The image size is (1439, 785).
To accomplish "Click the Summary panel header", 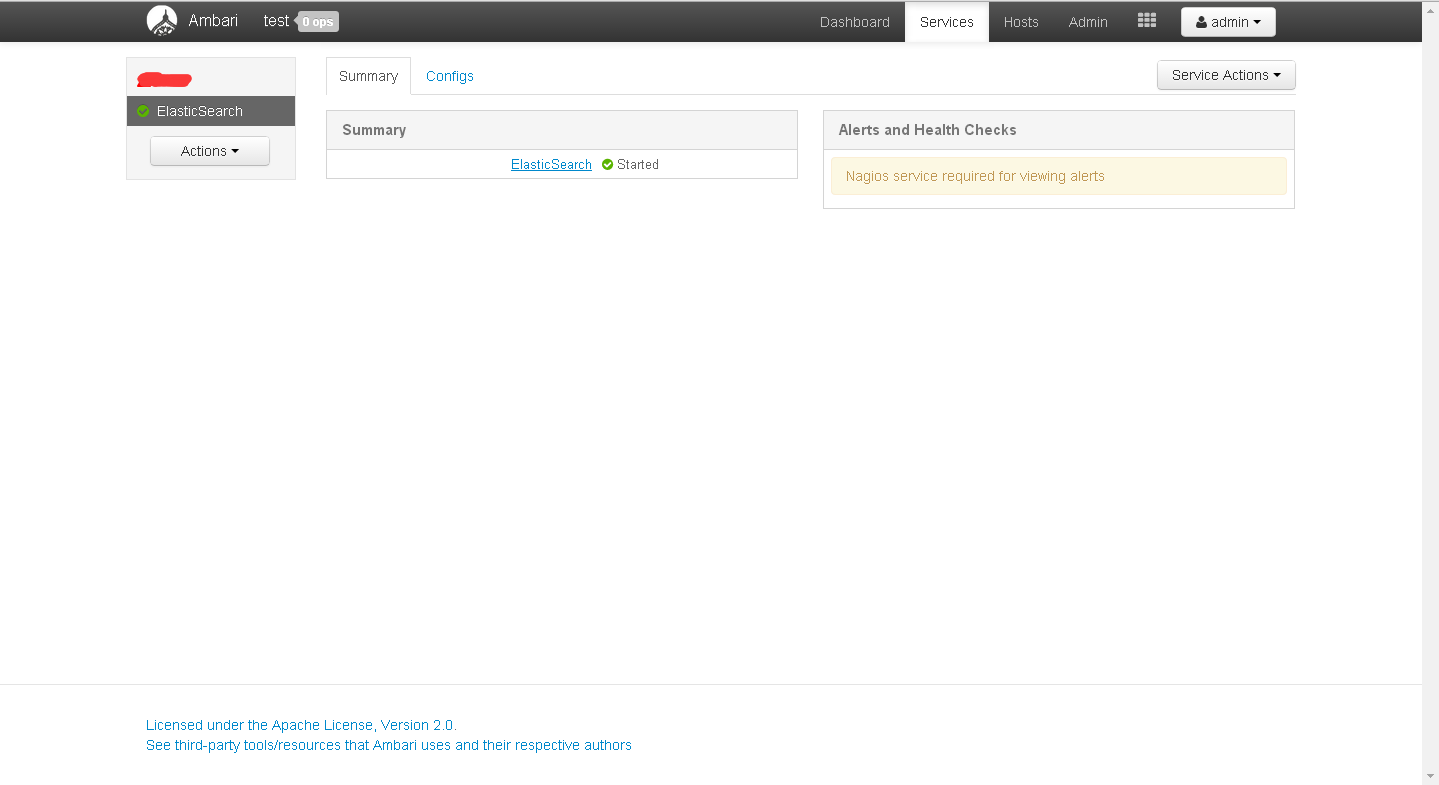I will (562, 130).
